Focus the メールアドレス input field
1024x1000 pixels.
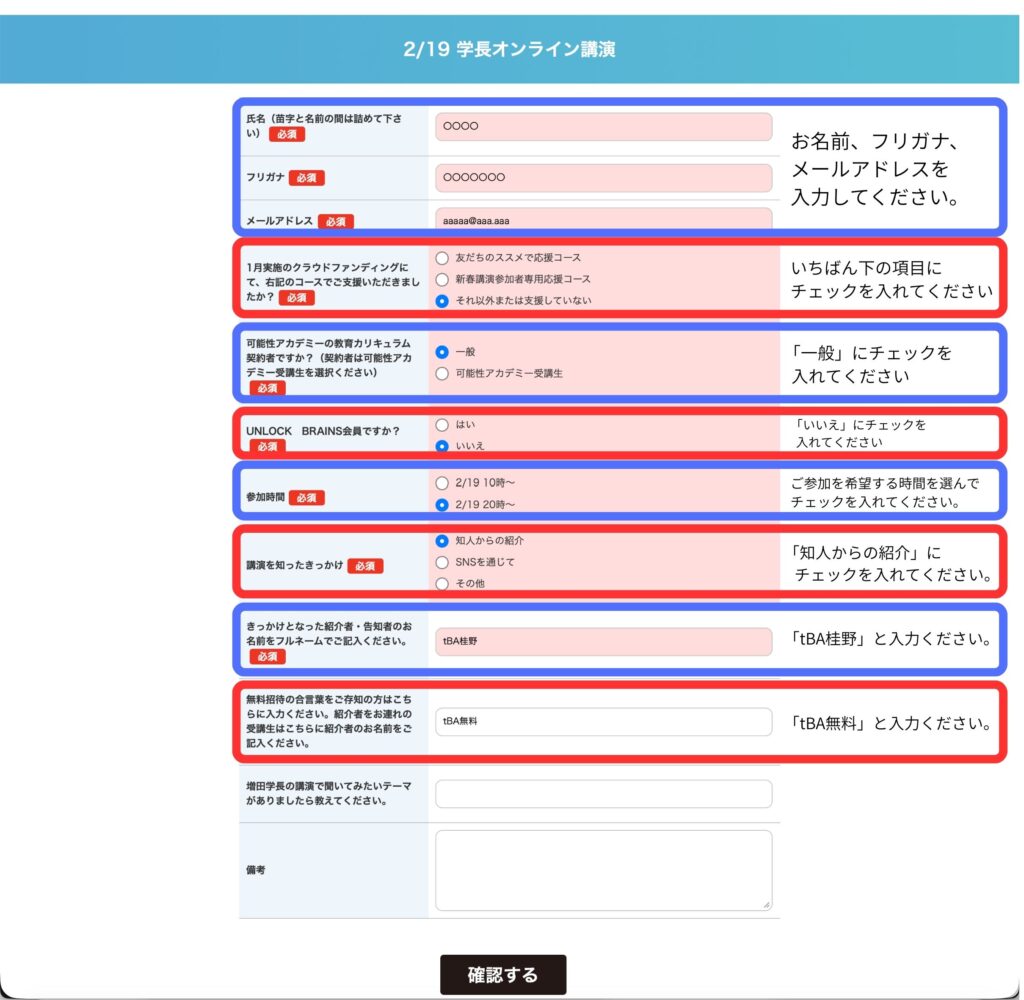coord(603,220)
